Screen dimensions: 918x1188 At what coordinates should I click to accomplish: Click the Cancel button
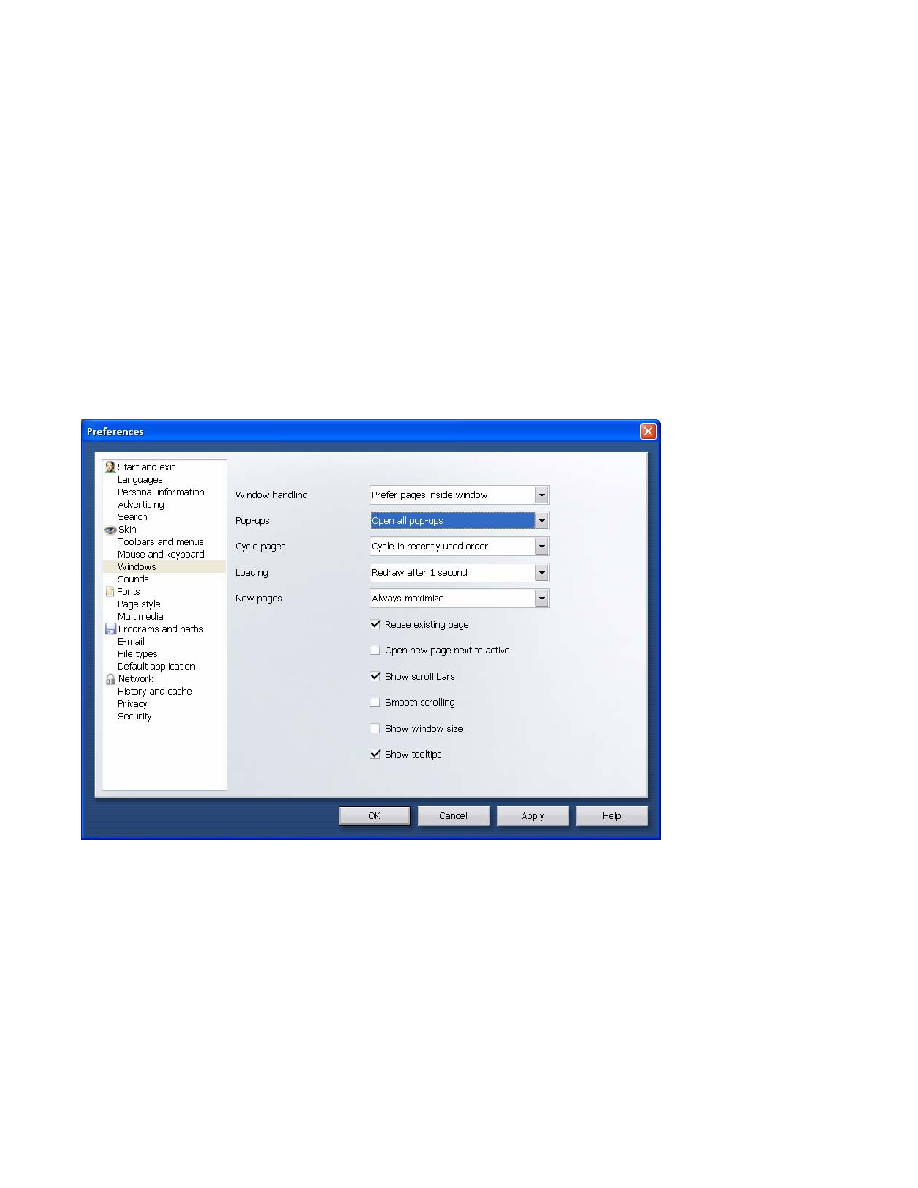click(x=453, y=815)
